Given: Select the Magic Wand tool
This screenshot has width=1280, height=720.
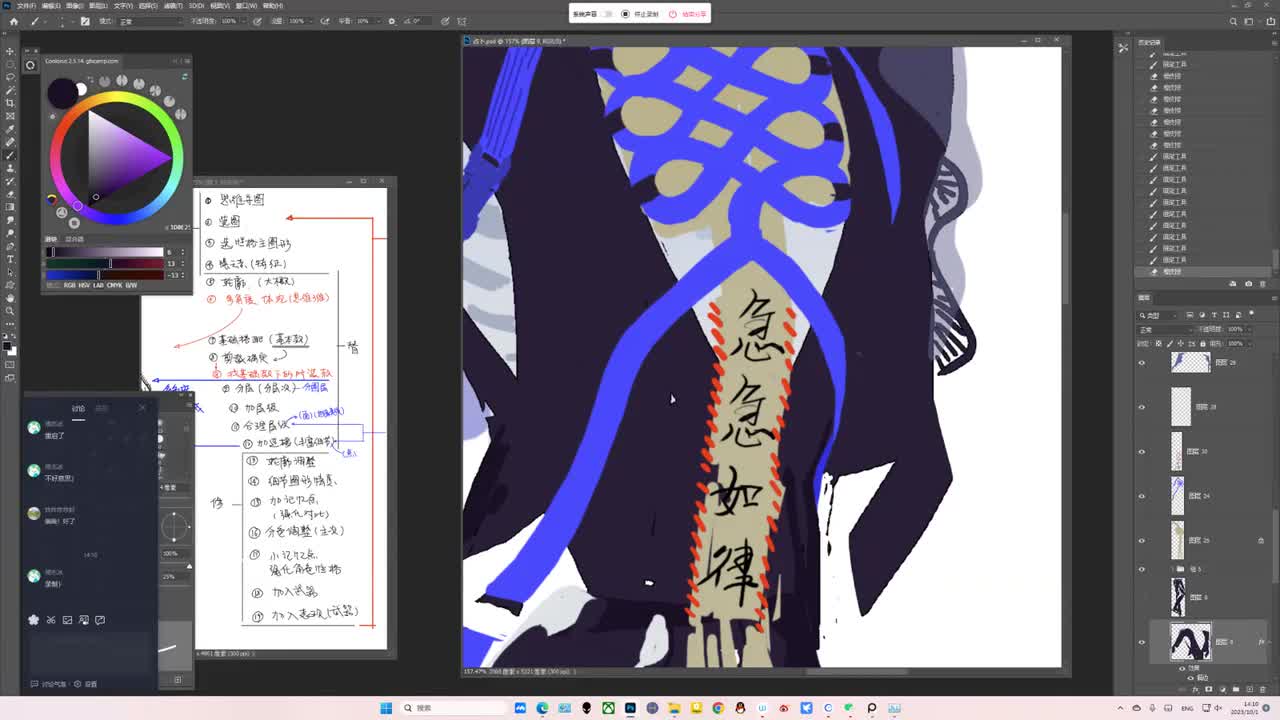Looking at the screenshot, I should (10, 90).
